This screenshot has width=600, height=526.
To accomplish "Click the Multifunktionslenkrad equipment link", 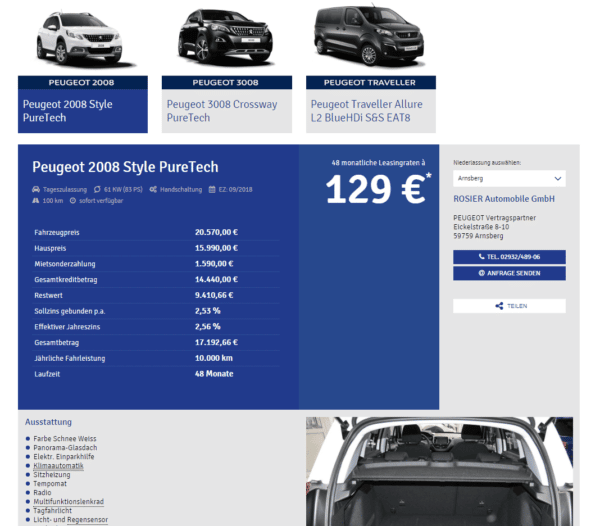I will pyautogui.click(x=68, y=502).
